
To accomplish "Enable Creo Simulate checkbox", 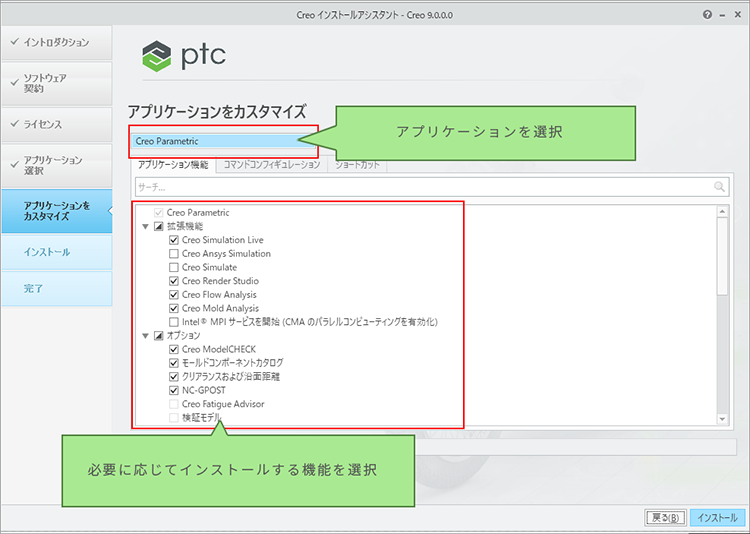I will pyautogui.click(x=174, y=267).
